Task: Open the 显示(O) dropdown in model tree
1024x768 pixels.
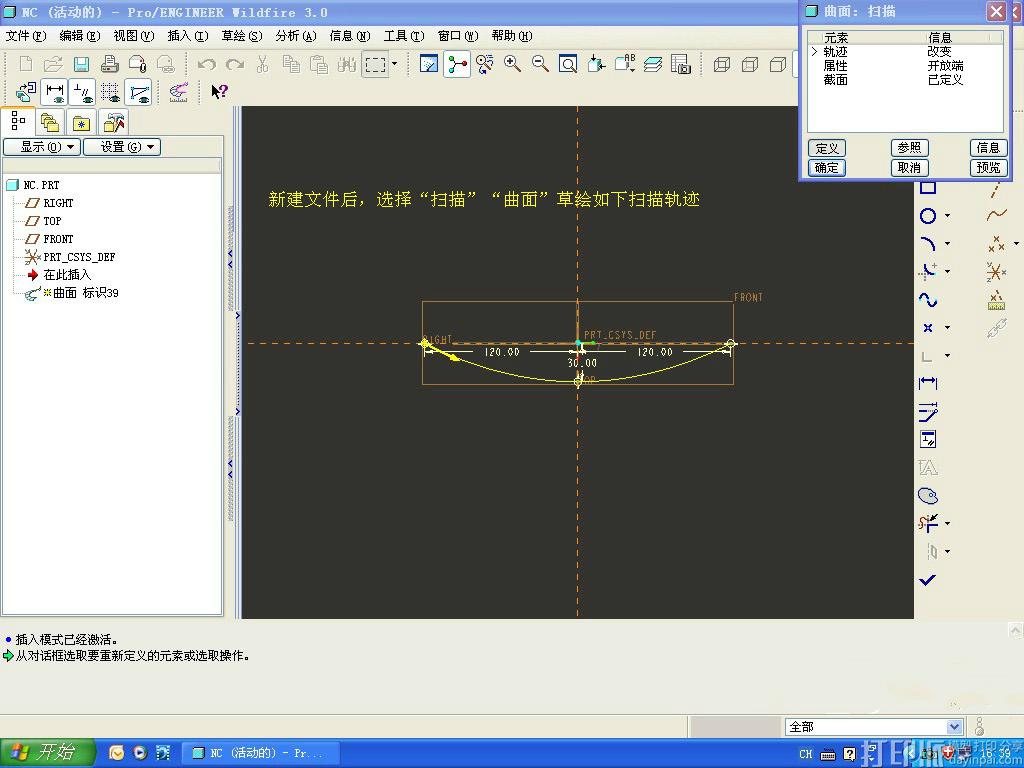Action: click(42, 147)
